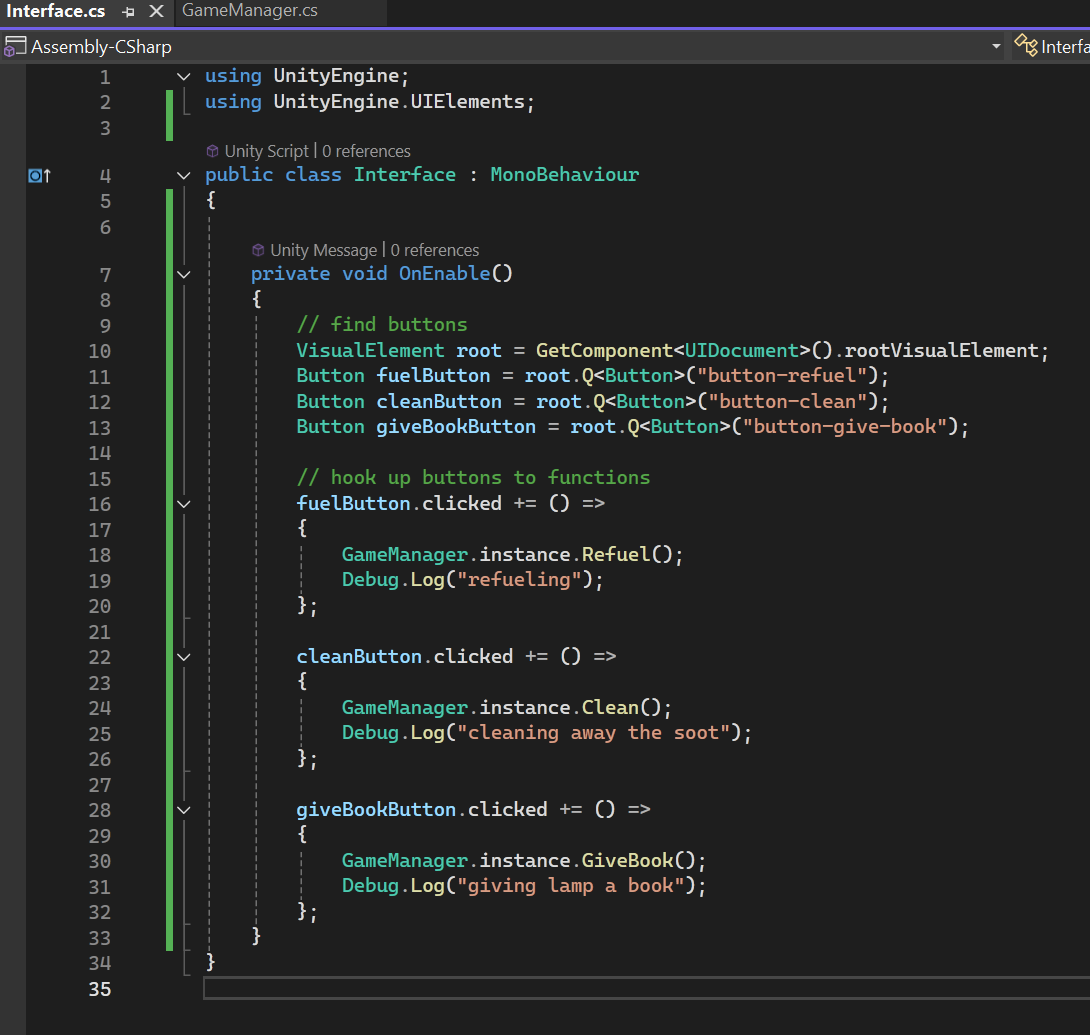Collapse the giveBookButton.clicked lambda on line 28
This screenshot has height=1035, width=1090.
tap(184, 810)
